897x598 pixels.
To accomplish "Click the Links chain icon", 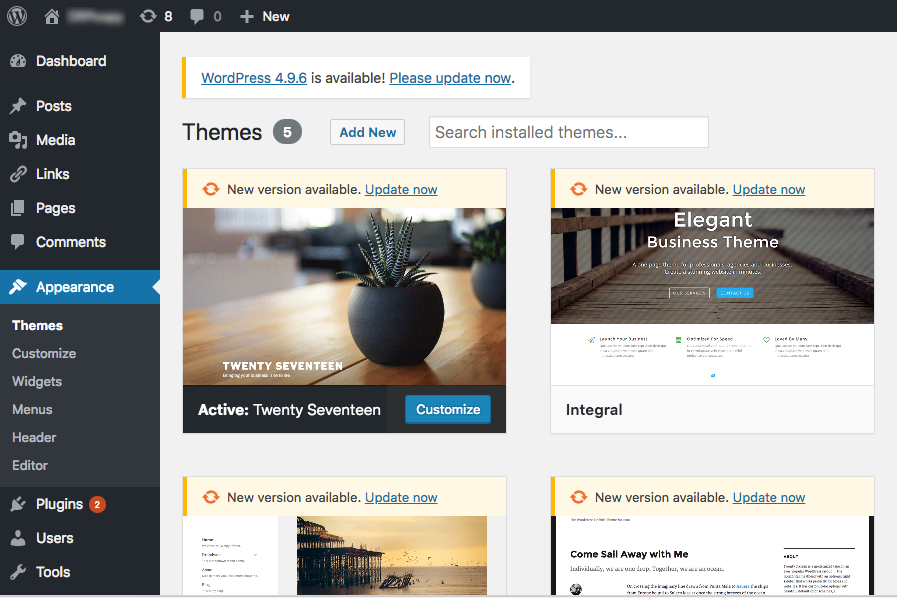I will [x=18, y=174].
